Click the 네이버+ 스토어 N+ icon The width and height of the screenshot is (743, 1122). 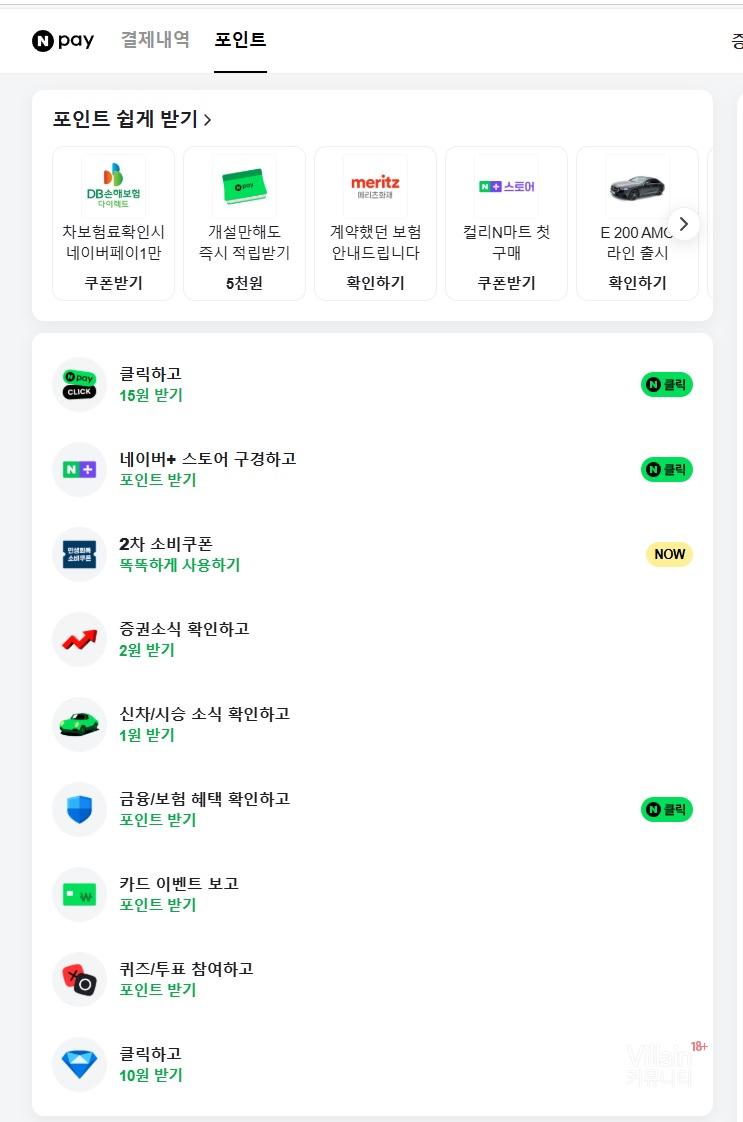[x=79, y=469]
